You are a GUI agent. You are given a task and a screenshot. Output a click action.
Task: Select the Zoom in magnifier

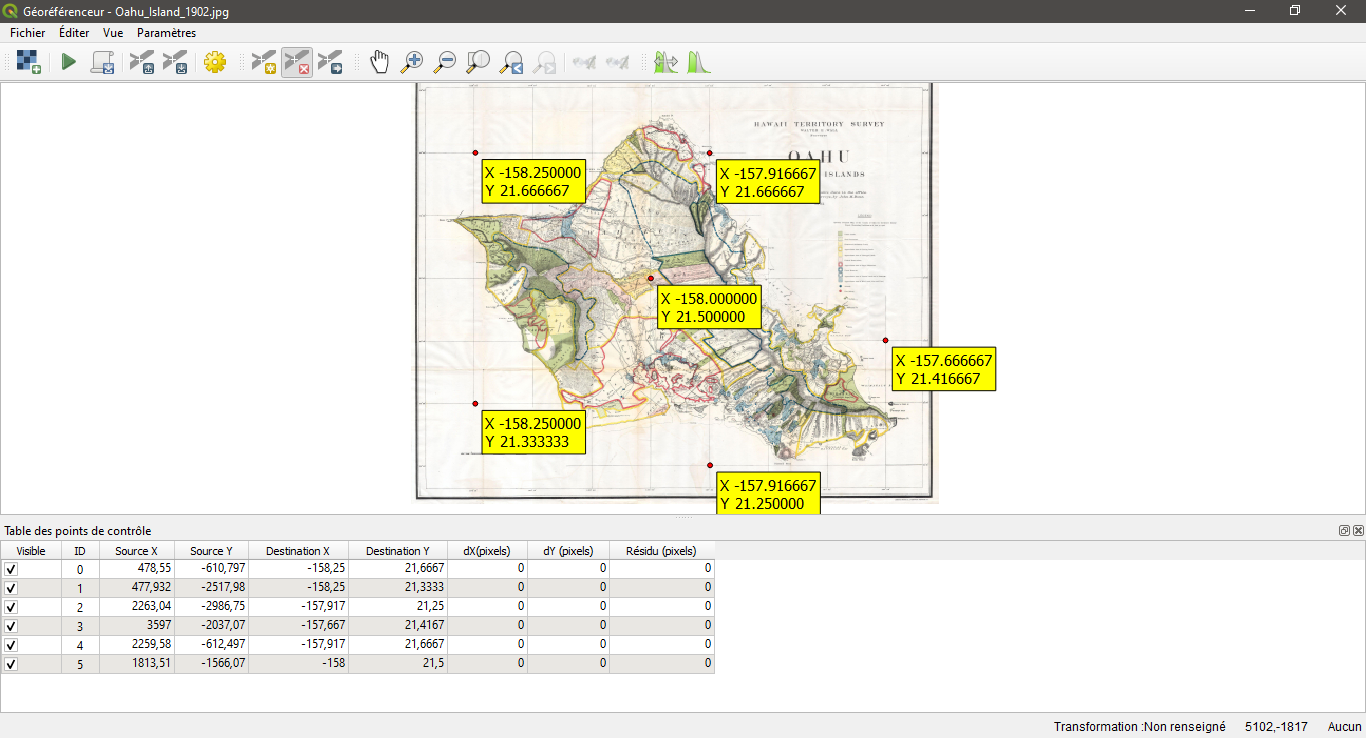pos(411,62)
